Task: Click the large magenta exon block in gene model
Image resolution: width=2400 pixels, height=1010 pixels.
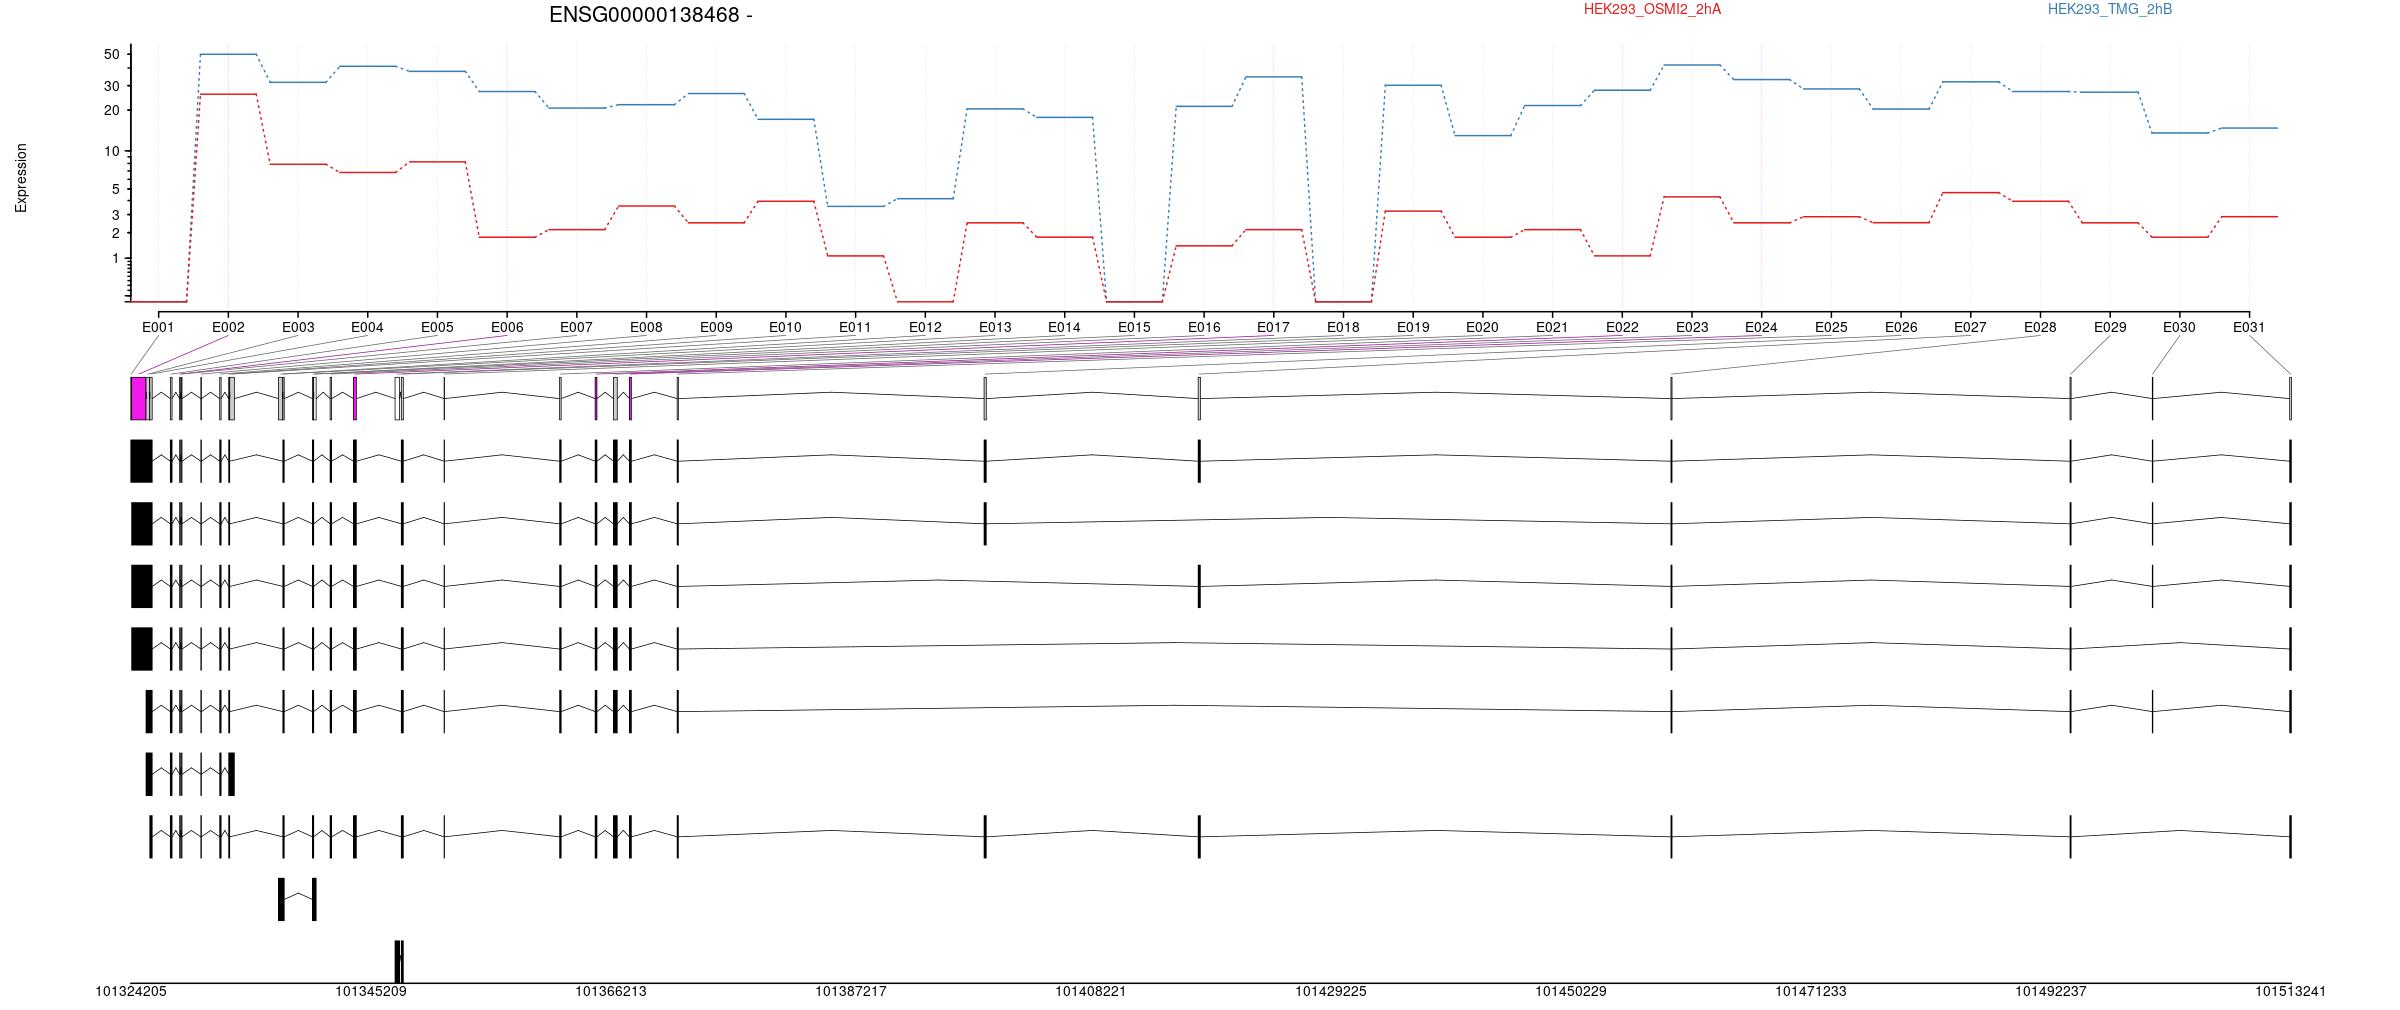Action: coord(139,398)
